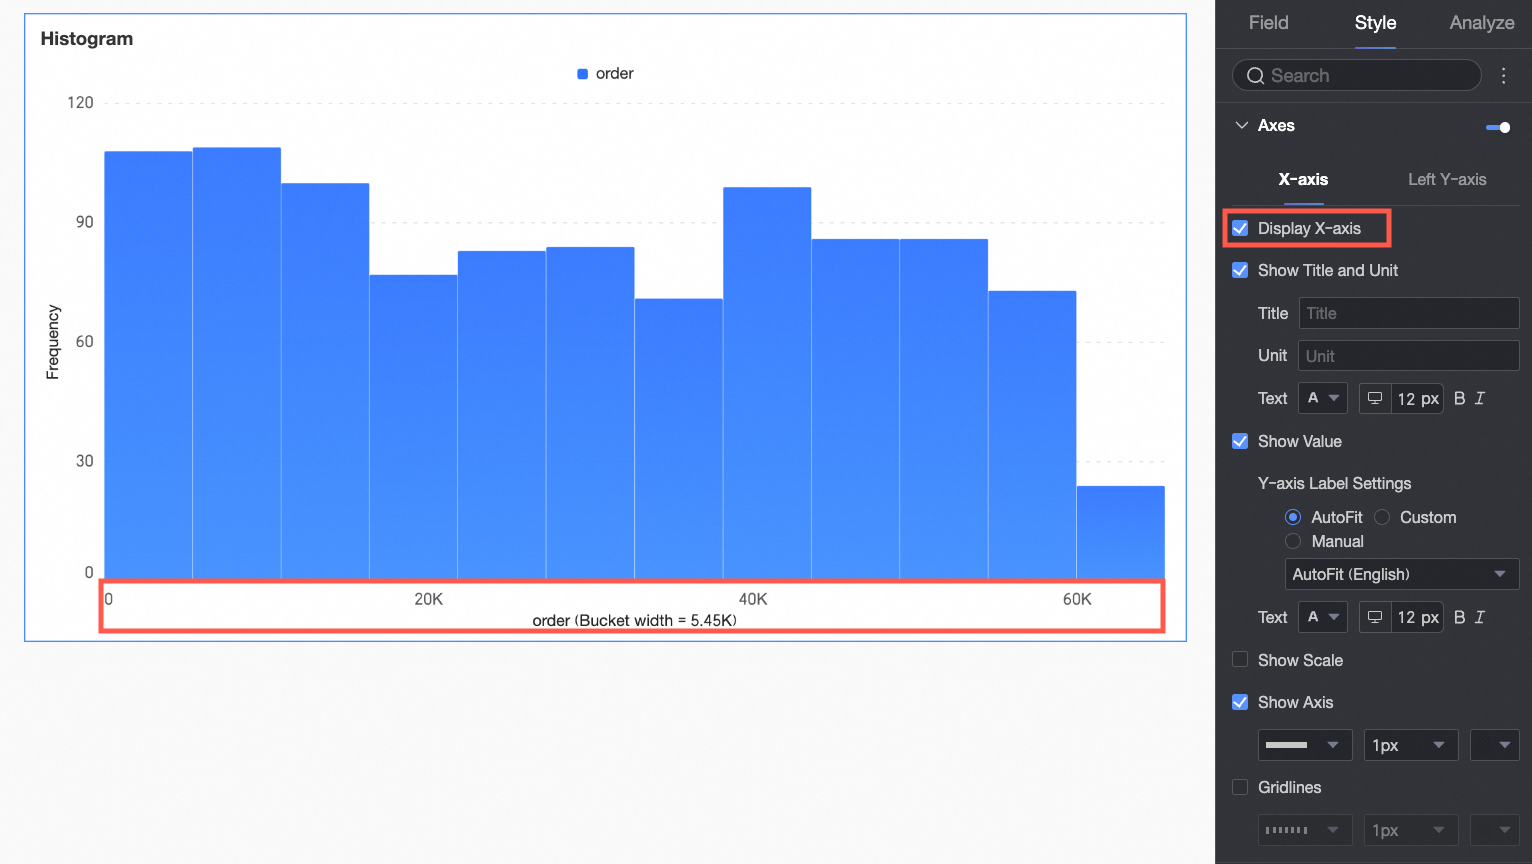Open value text color dropdown

pos(1323,617)
